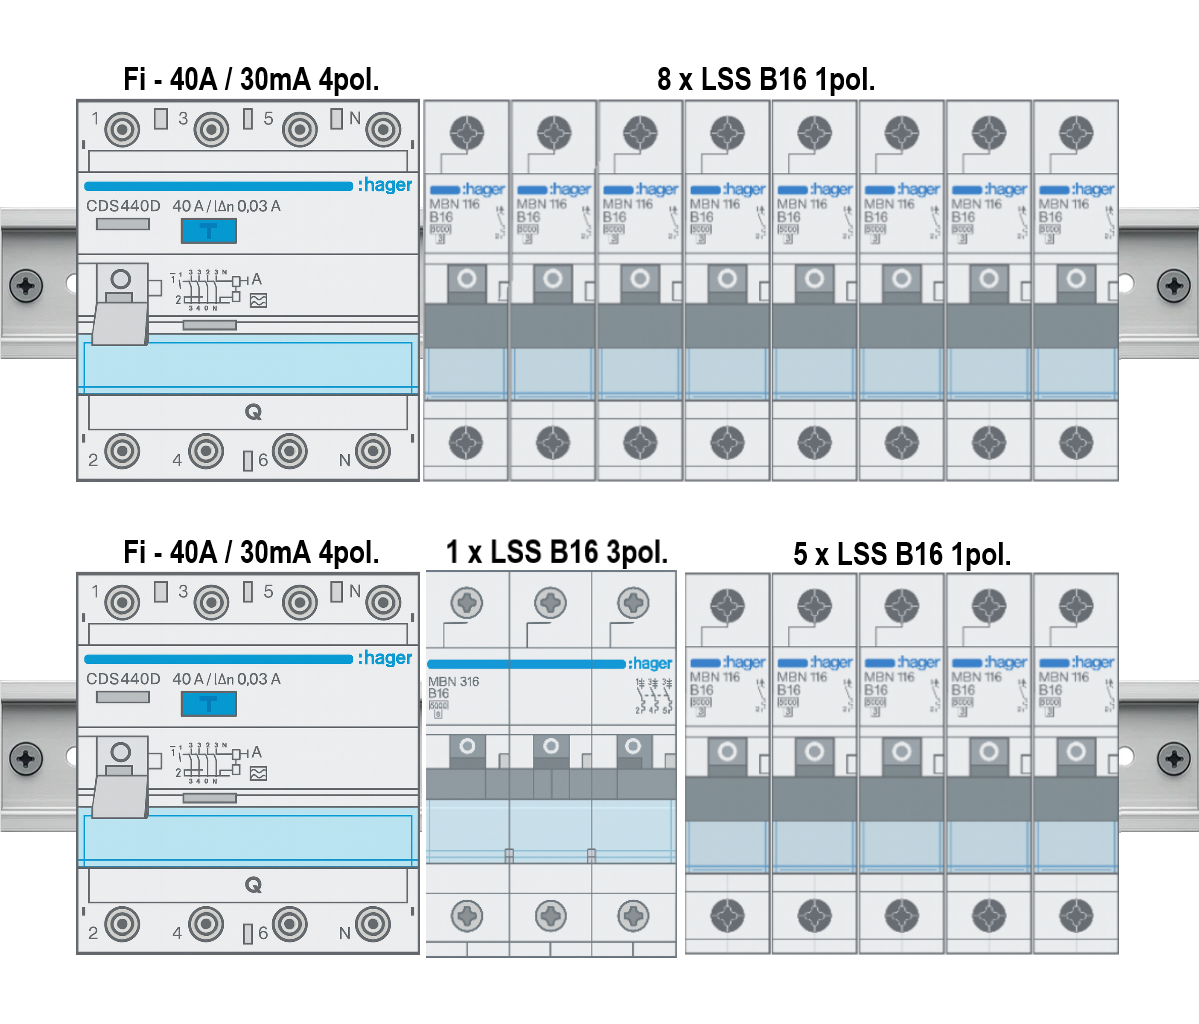Click upper N terminal screw on top RCD
This screenshot has width=1199, height=1024.
click(382, 129)
